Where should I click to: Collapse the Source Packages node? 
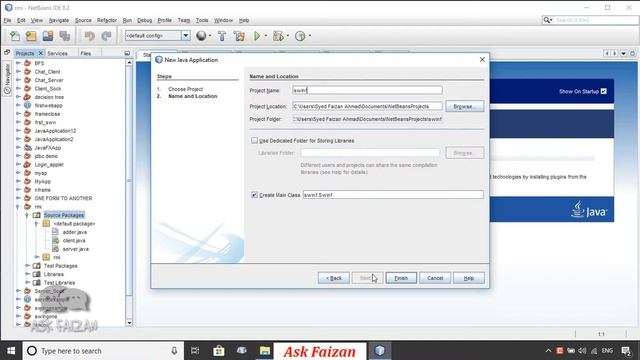tap(27, 215)
